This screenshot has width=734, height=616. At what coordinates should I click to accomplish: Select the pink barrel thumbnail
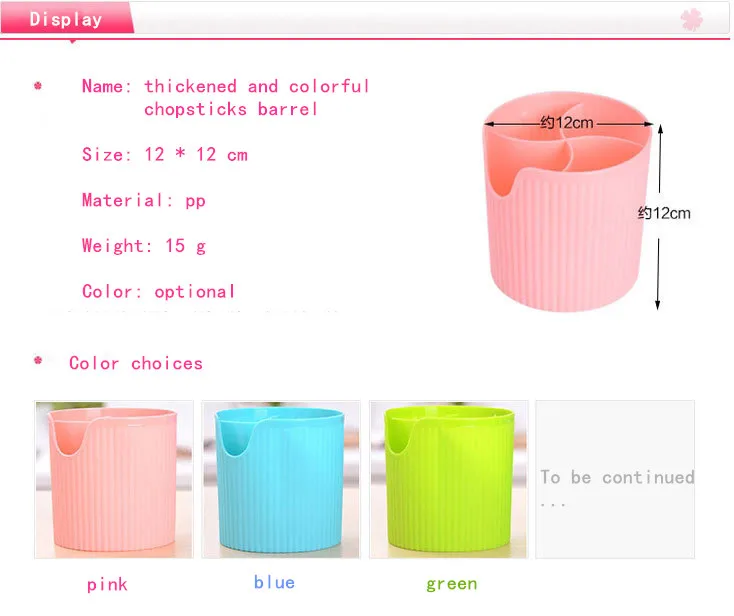114,479
